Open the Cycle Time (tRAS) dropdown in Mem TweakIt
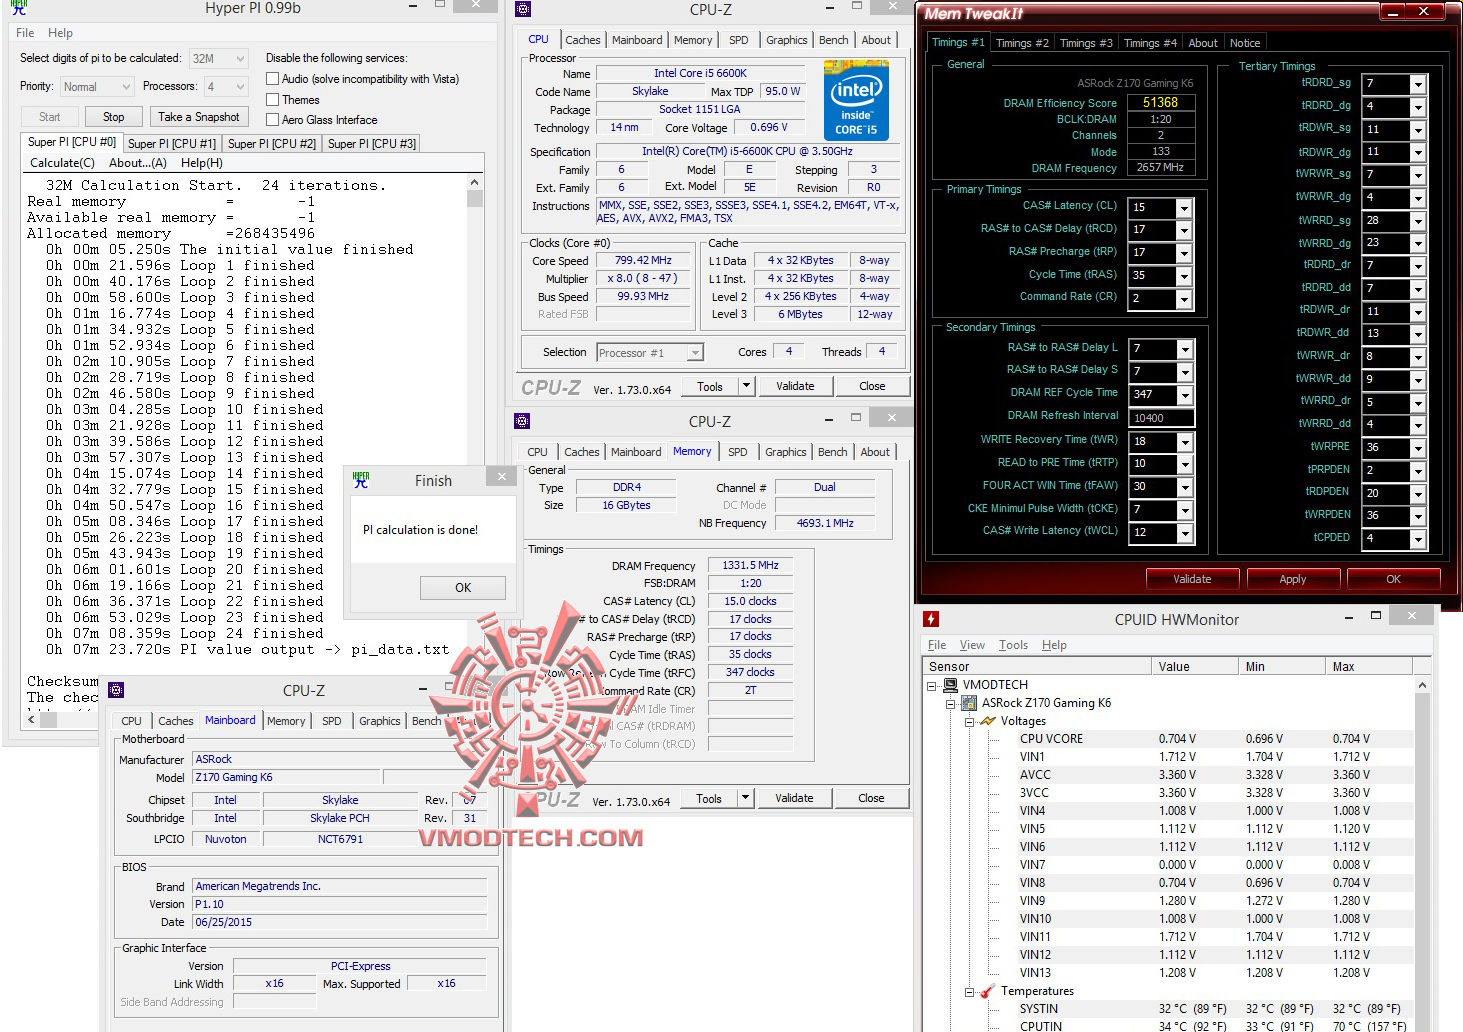The width and height of the screenshot is (1463, 1032). 1184,276
